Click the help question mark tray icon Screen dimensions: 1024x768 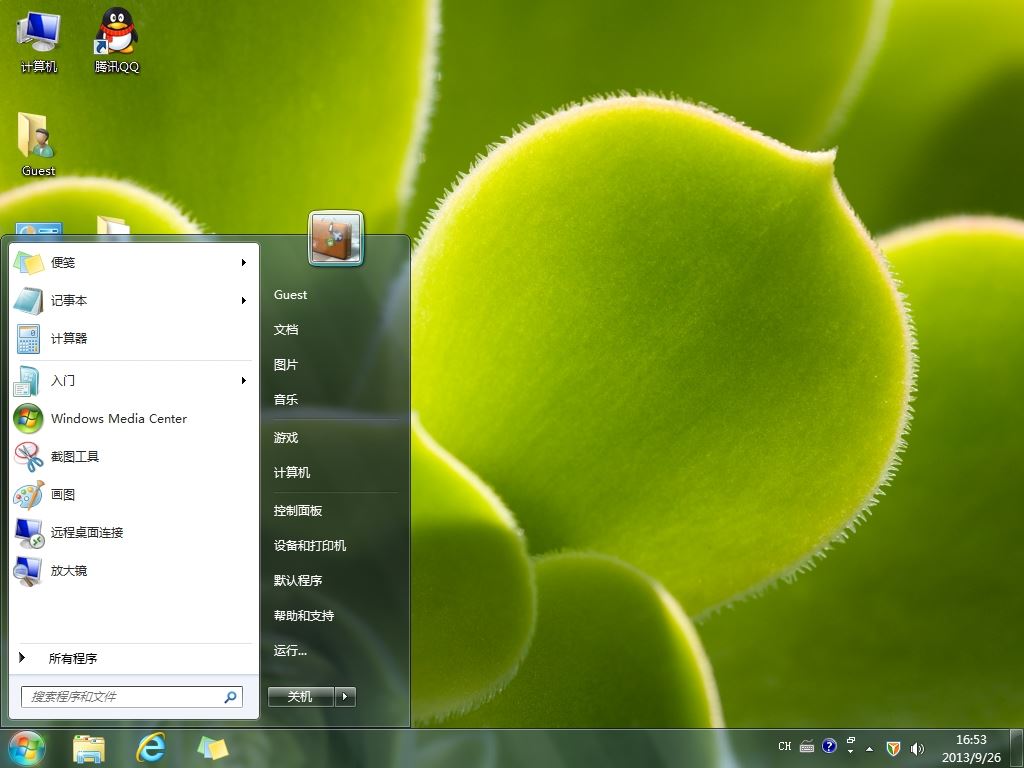pos(829,746)
